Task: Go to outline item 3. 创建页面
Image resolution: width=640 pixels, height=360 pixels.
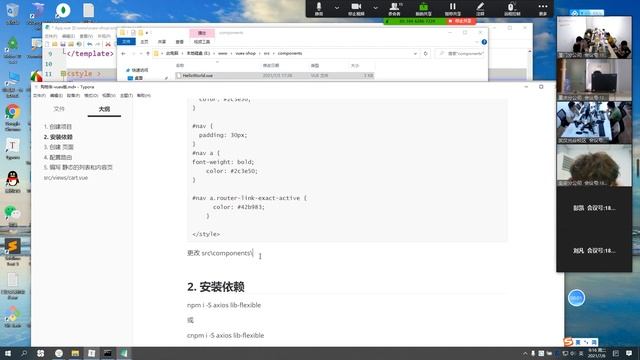Action: [x=58, y=147]
